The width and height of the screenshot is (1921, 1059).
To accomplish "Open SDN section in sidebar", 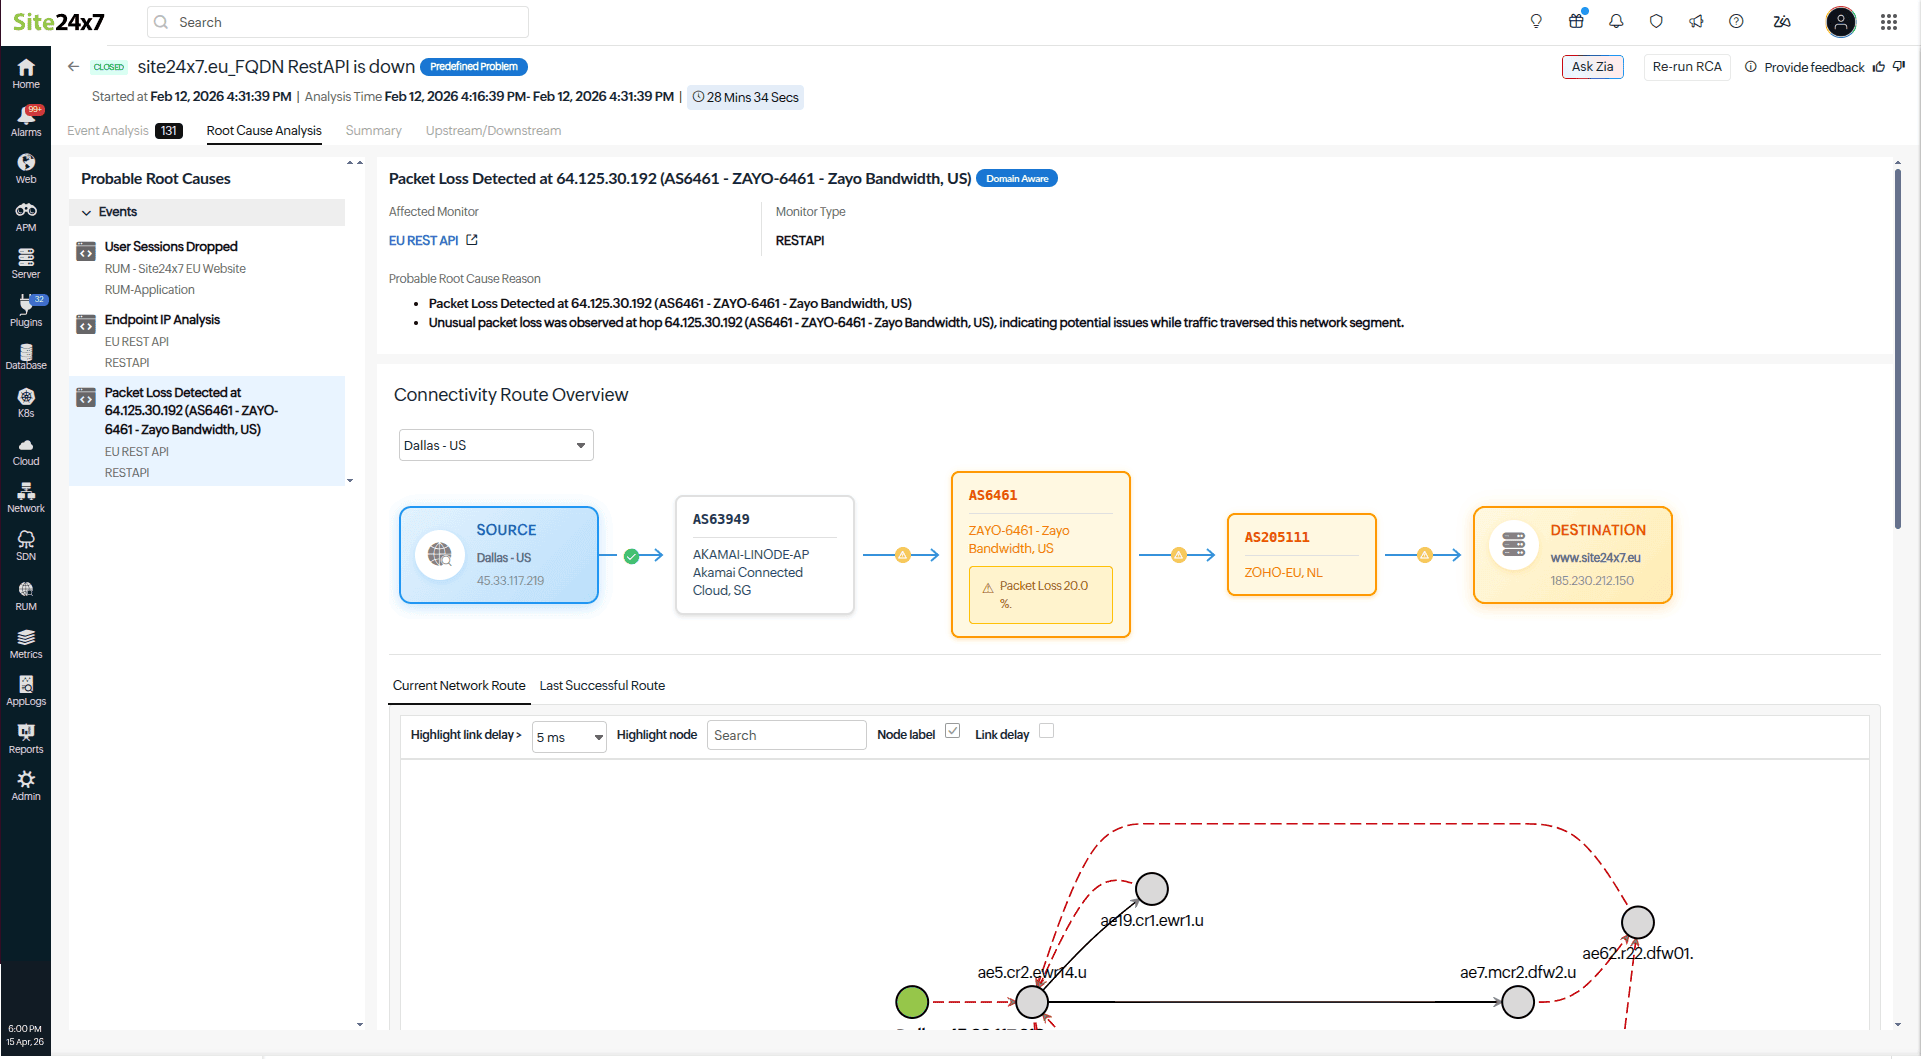I will pos(26,546).
